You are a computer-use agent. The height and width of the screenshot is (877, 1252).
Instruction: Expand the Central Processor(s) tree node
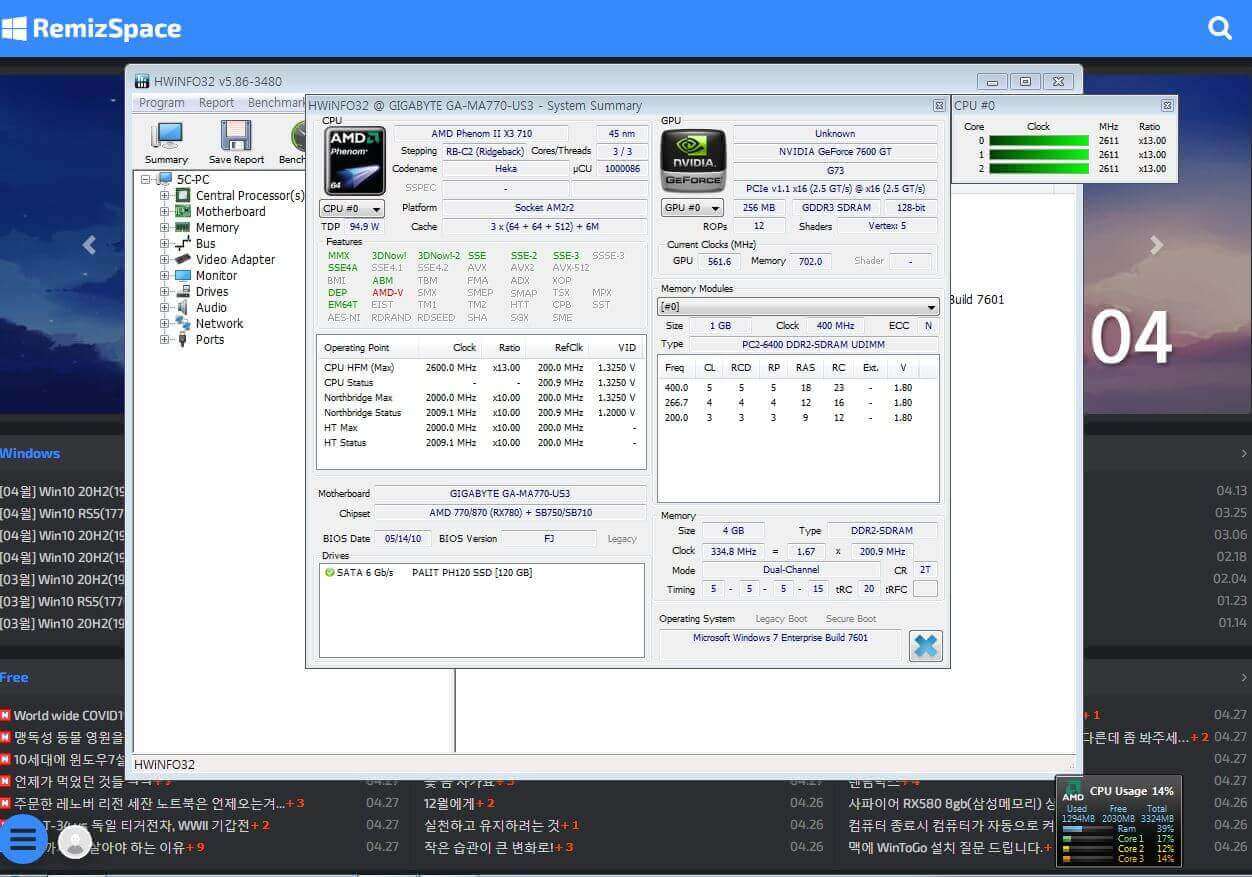tap(165, 196)
